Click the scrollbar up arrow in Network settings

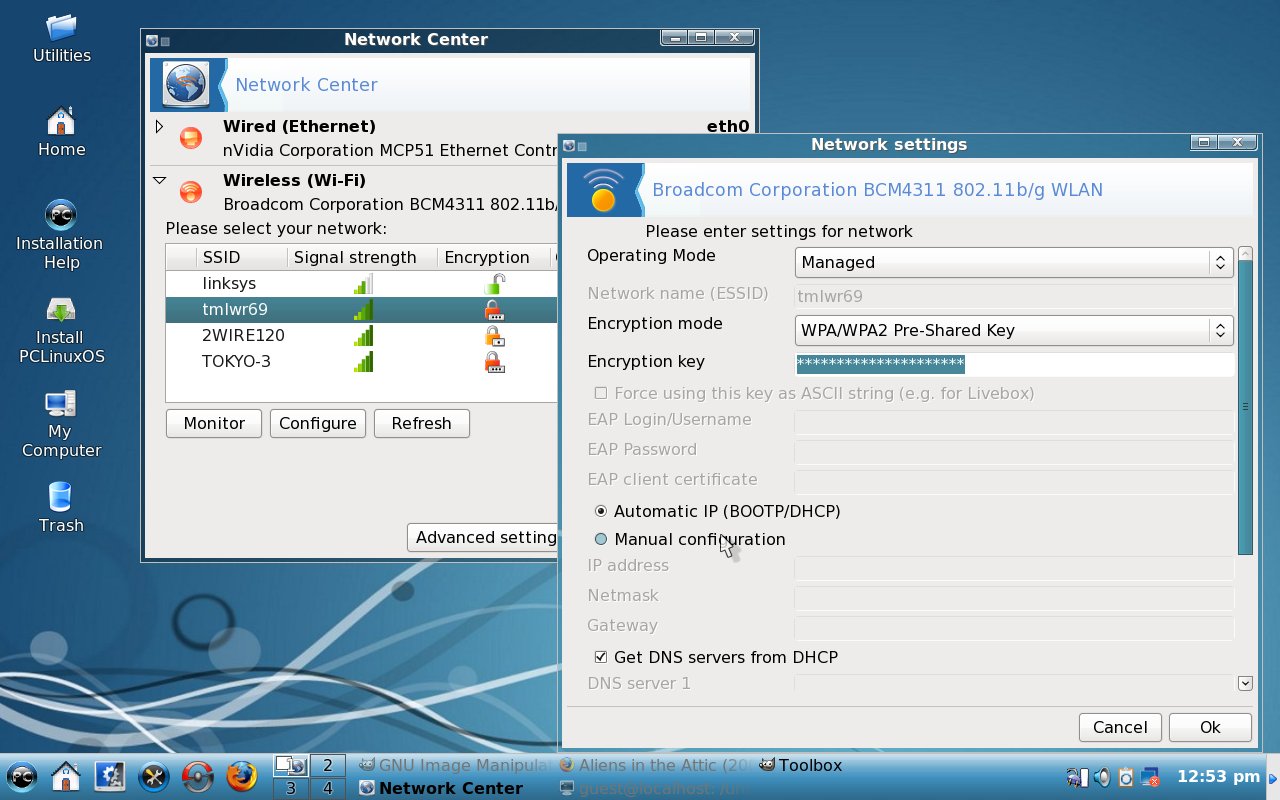point(1245,254)
